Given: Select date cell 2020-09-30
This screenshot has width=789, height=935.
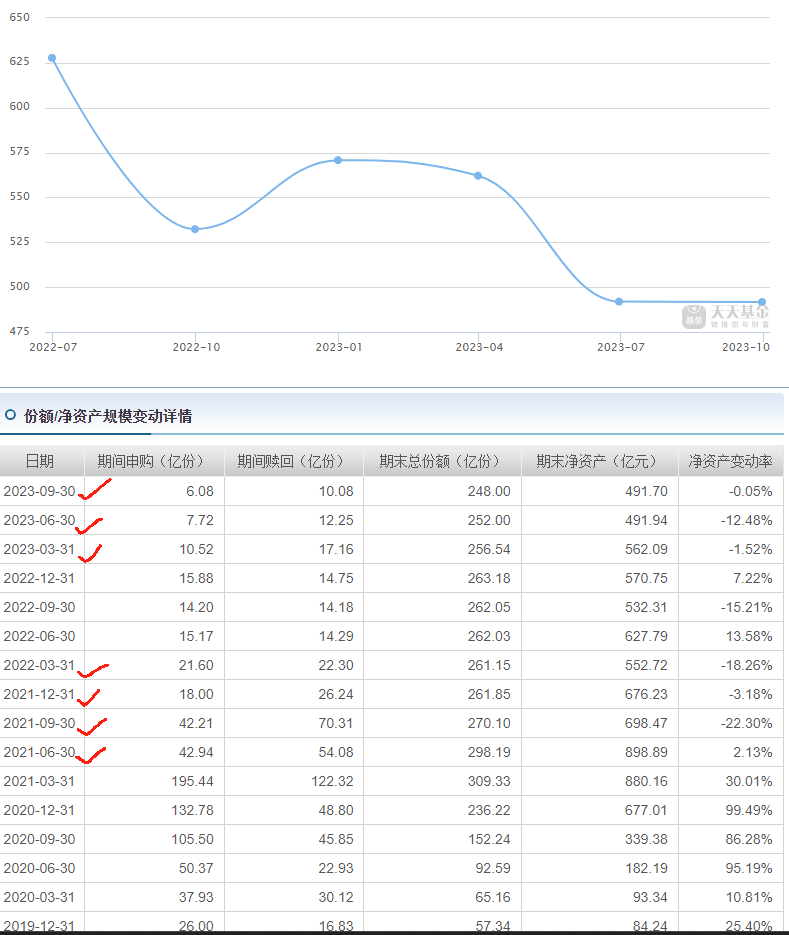Looking at the screenshot, I should [39, 839].
